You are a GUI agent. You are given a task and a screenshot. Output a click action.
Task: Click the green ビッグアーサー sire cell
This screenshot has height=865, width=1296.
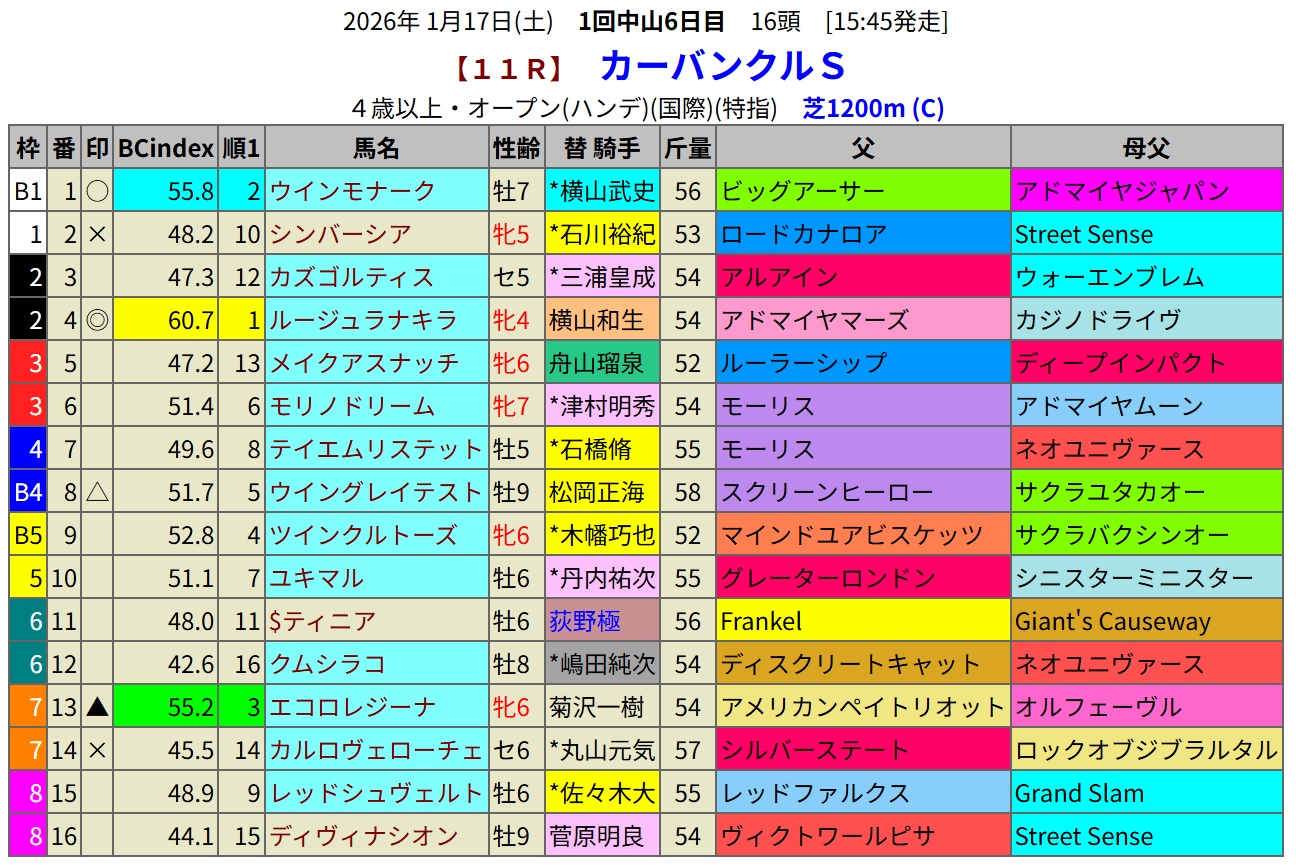coord(863,191)
